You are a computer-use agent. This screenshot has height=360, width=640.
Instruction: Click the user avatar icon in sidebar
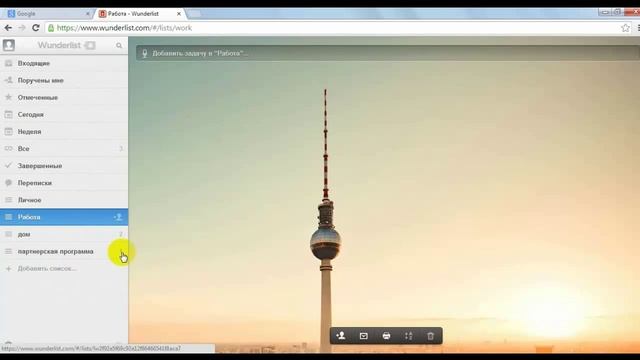pyautogui.click(x=9, y=45)
